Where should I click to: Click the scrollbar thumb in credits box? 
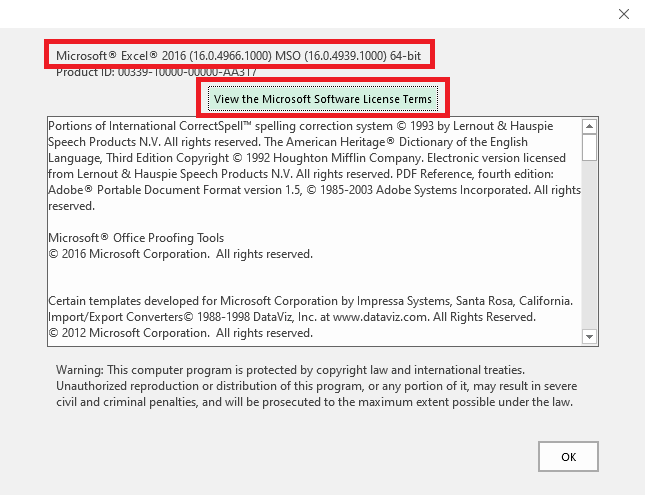pos(589,147)
